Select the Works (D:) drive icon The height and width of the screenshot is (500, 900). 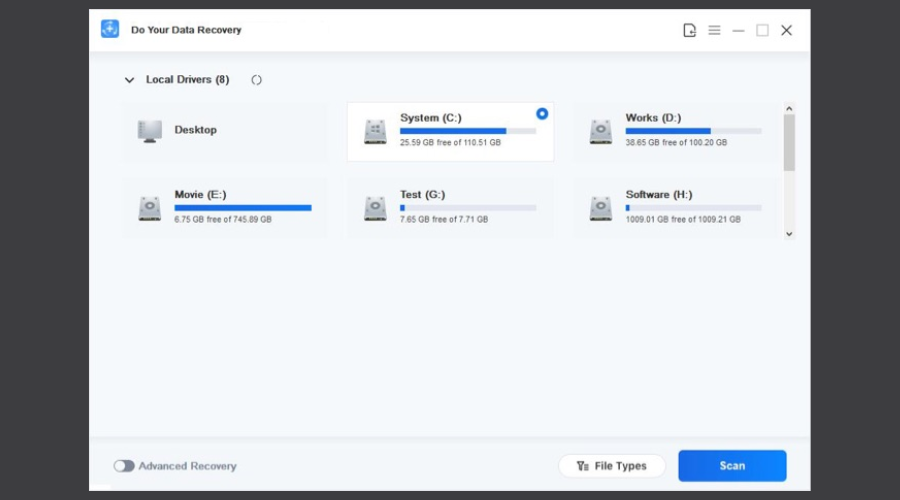point(600,131)
